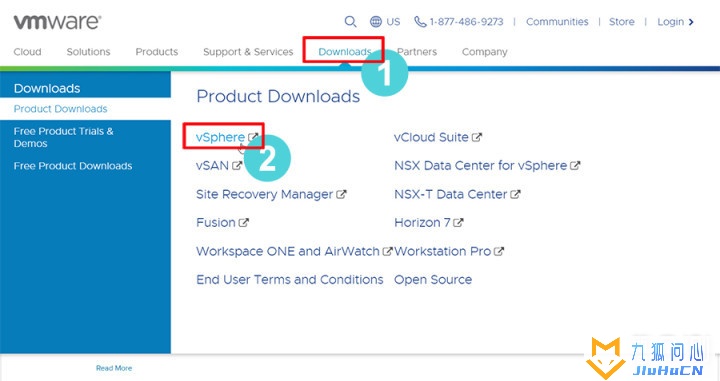Open the Partners menu

417,52
